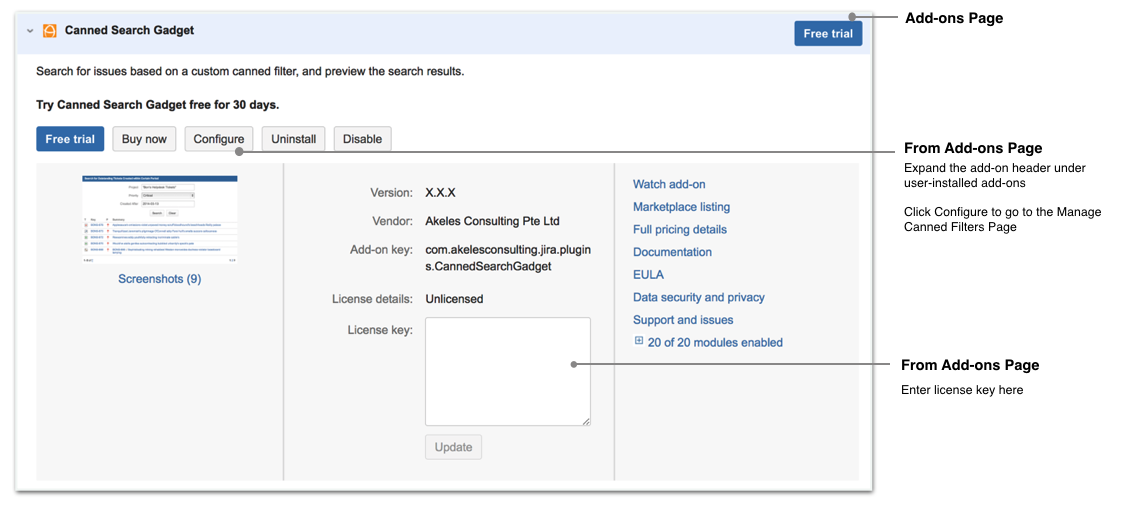Click the Free trial button in the header bar

827,33
